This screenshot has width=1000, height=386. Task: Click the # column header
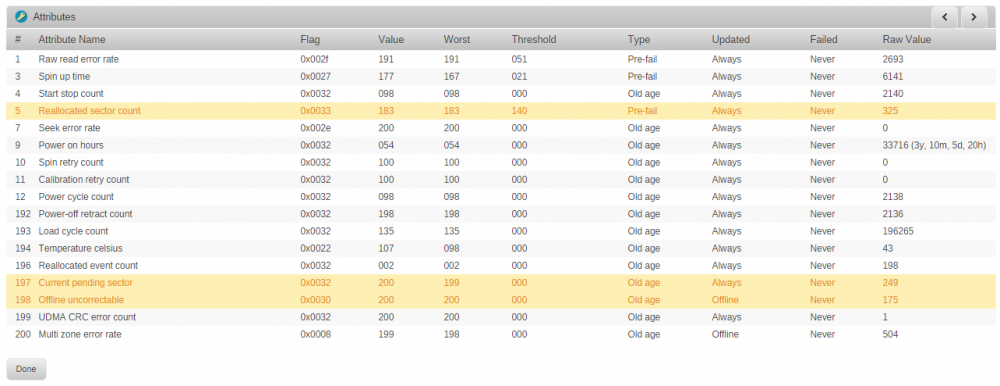tap(18, 40)
